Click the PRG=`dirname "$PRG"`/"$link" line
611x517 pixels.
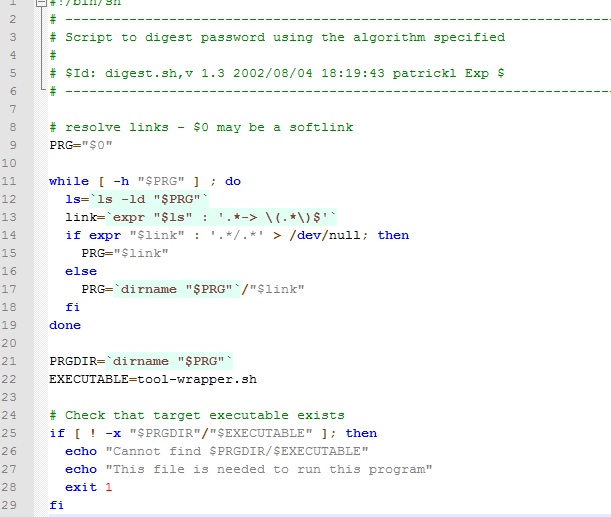tap(193, 289)
